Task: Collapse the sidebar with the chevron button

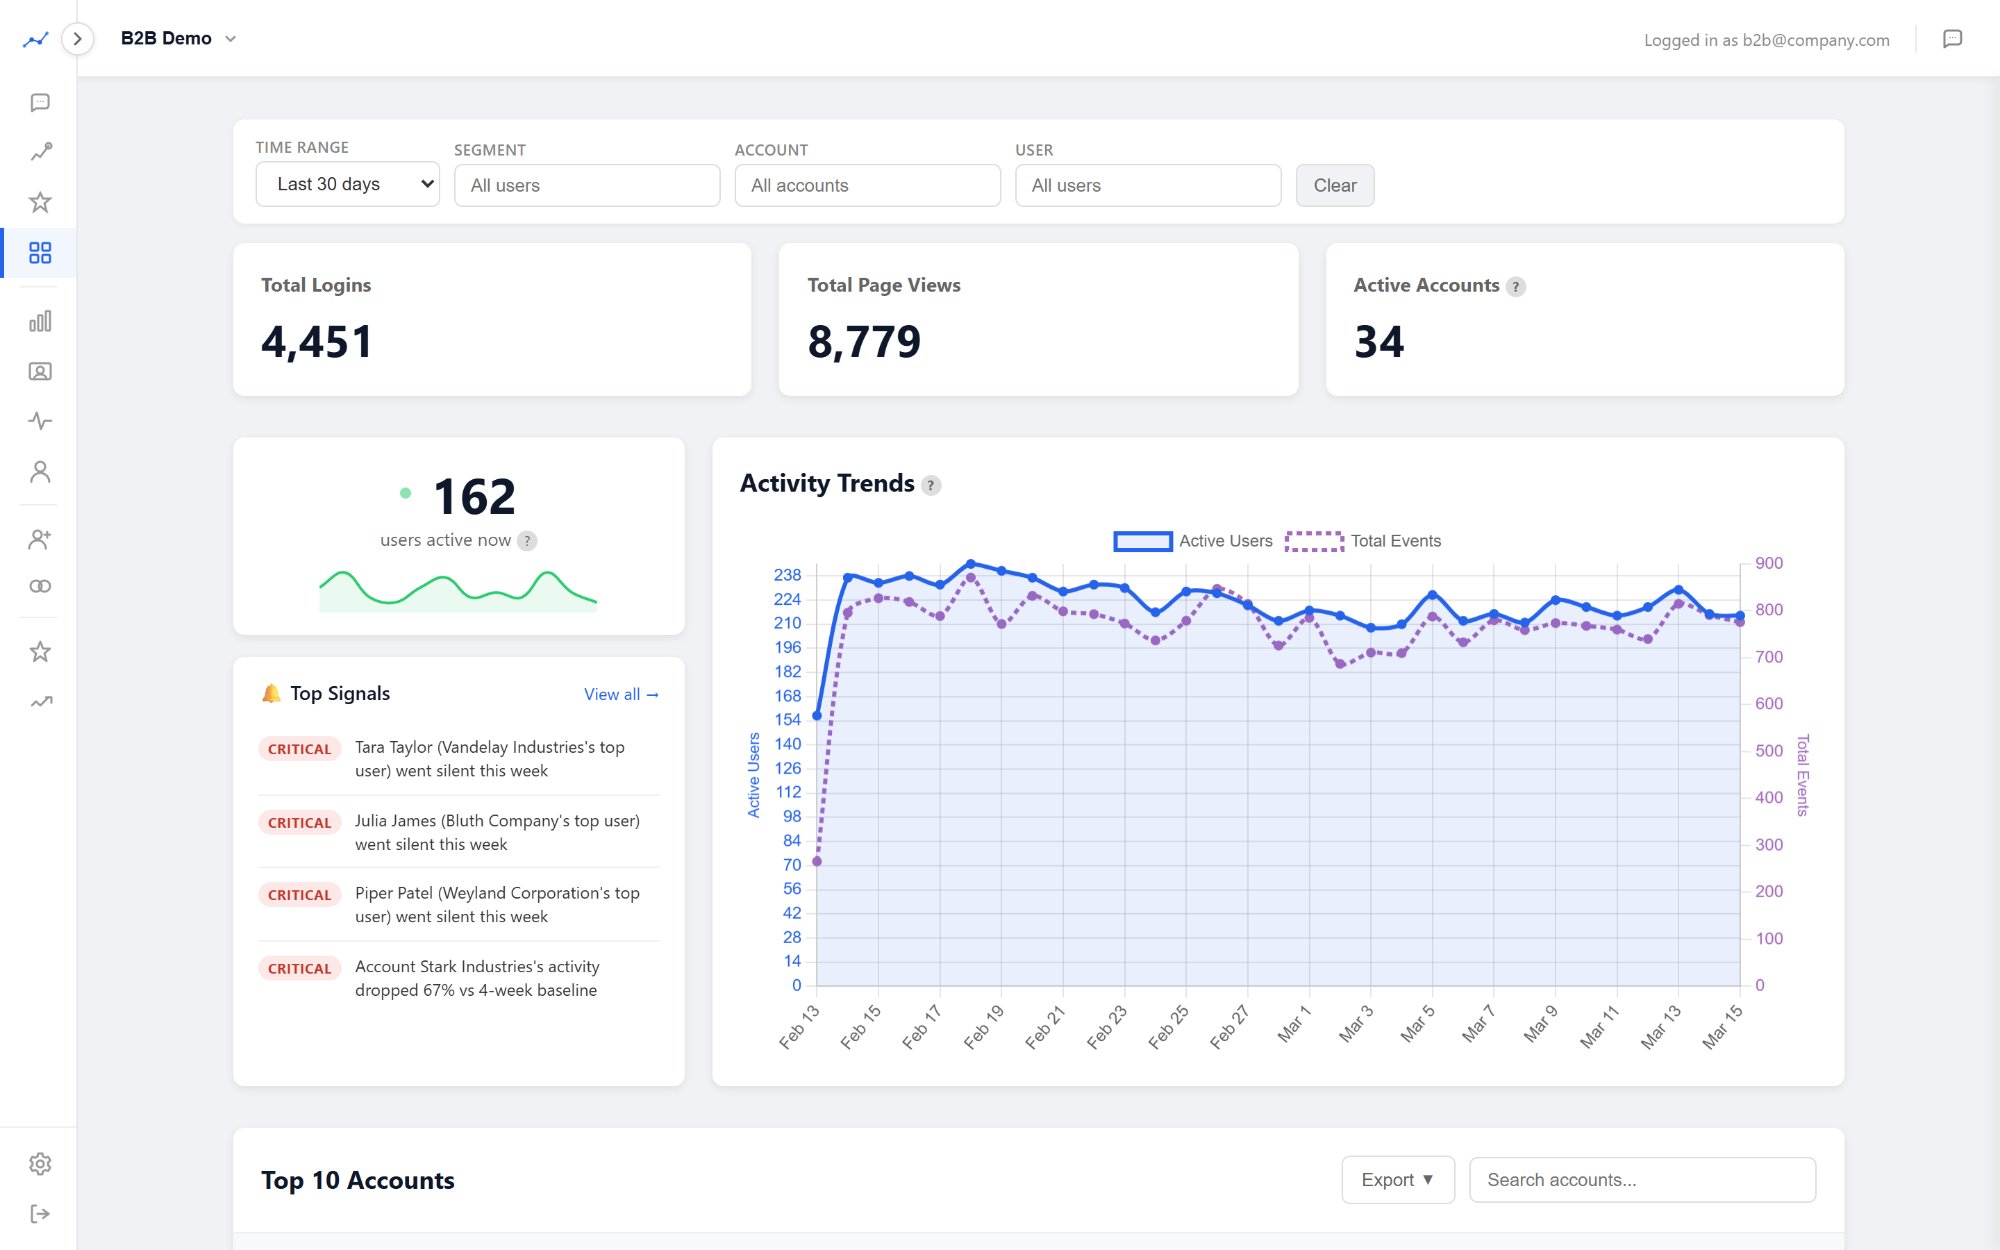Action: (x=77, y=38)
